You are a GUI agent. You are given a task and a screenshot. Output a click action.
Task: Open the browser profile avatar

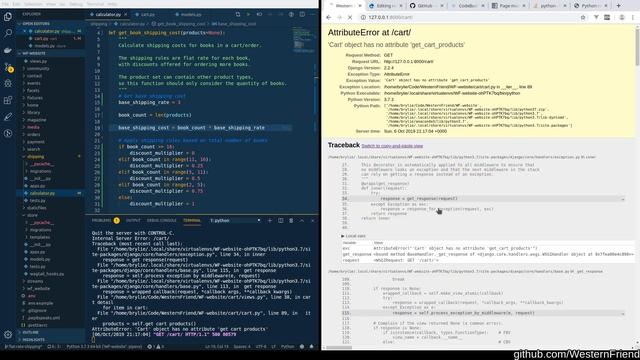click(x=622, y=18)
